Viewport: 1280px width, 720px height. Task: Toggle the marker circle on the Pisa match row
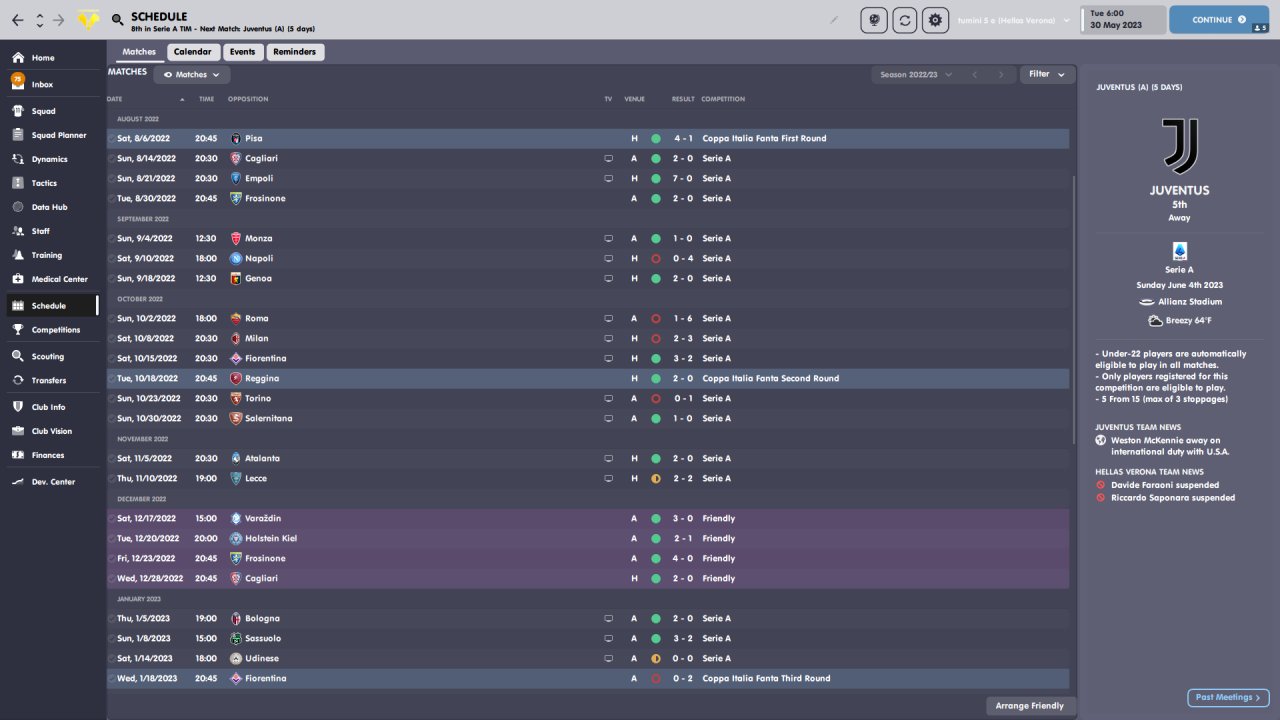point(111,138)
